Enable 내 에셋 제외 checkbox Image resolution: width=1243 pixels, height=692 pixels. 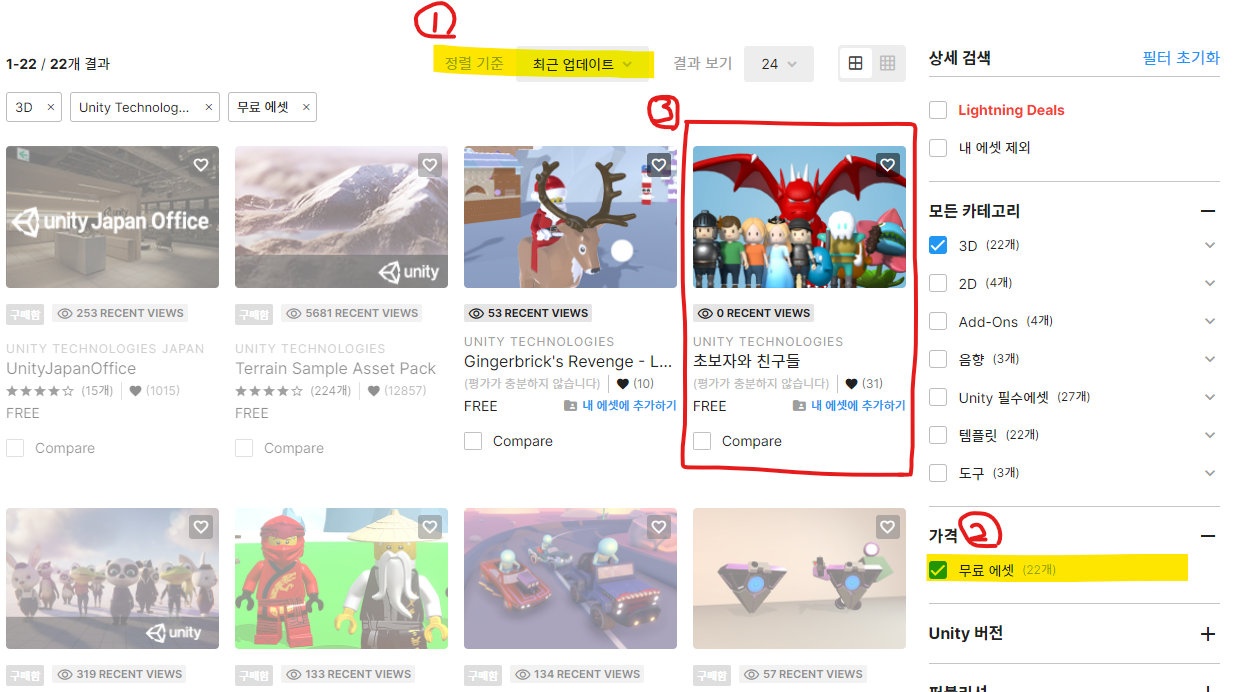938,148
